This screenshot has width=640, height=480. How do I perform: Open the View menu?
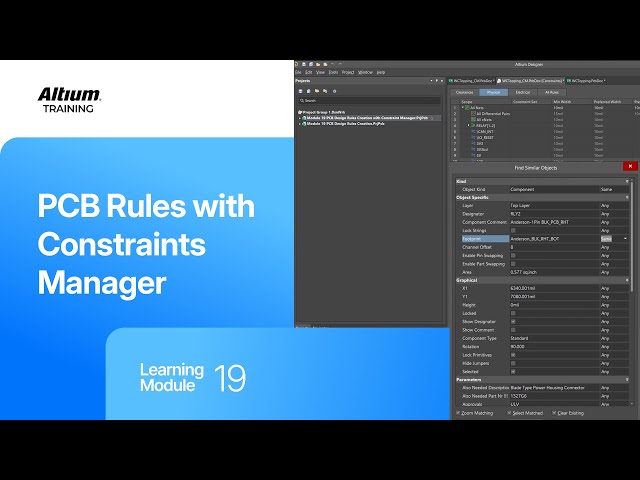point(320,72)
